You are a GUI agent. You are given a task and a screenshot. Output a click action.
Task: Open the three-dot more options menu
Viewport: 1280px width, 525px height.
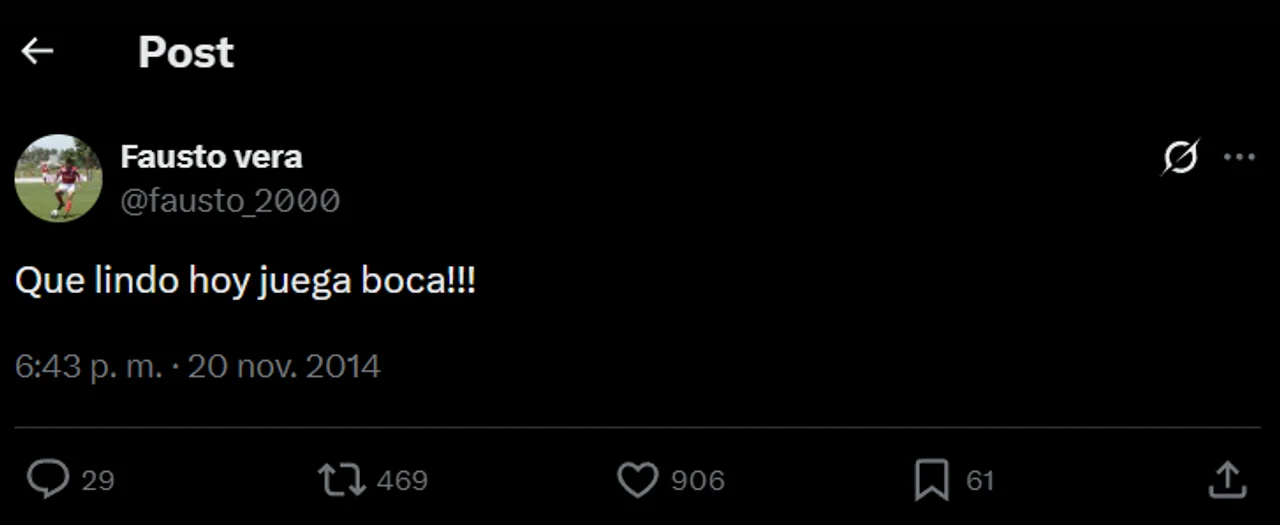1239,157
